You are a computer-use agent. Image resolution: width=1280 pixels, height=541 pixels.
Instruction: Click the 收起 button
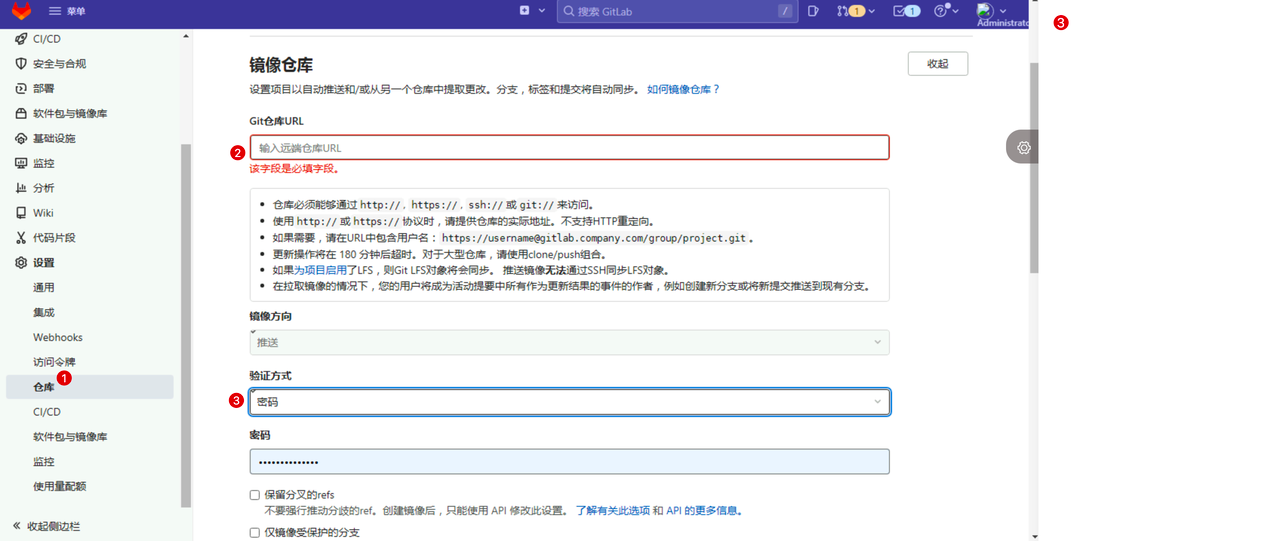coord(937,64)
